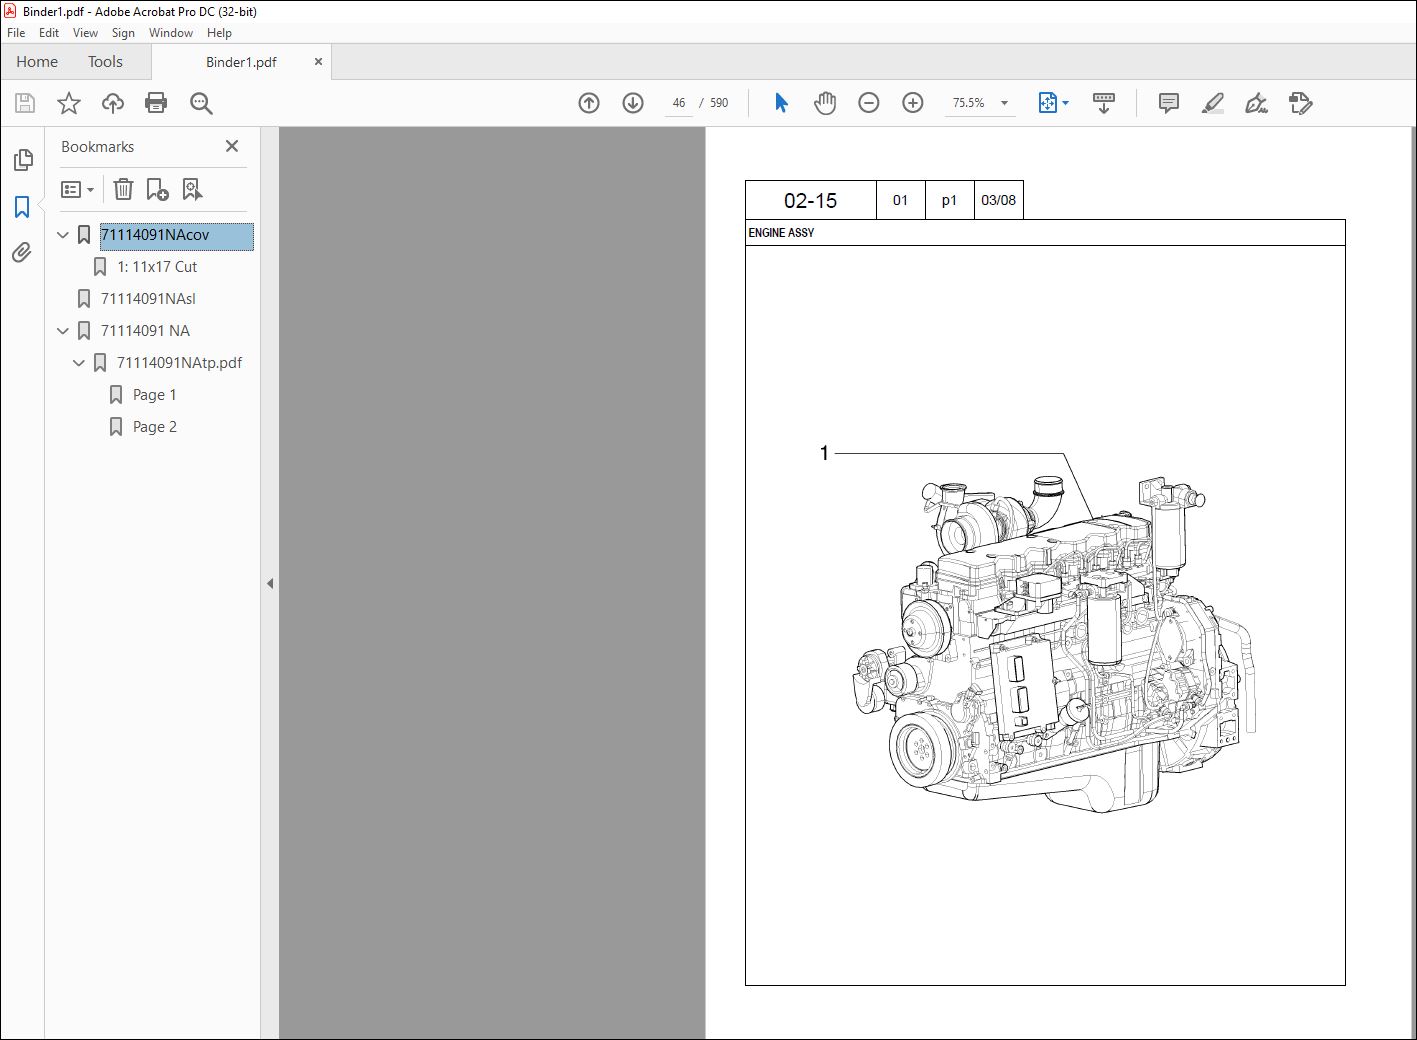The height and width of the screenshot is (1040, 1417).
Task: Click the Save file icon
Action: tap(25, 103)
